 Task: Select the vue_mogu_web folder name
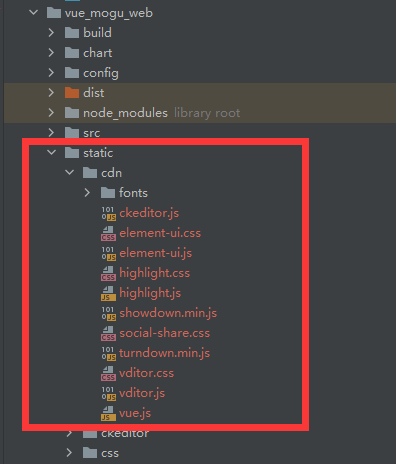(109, 13)
